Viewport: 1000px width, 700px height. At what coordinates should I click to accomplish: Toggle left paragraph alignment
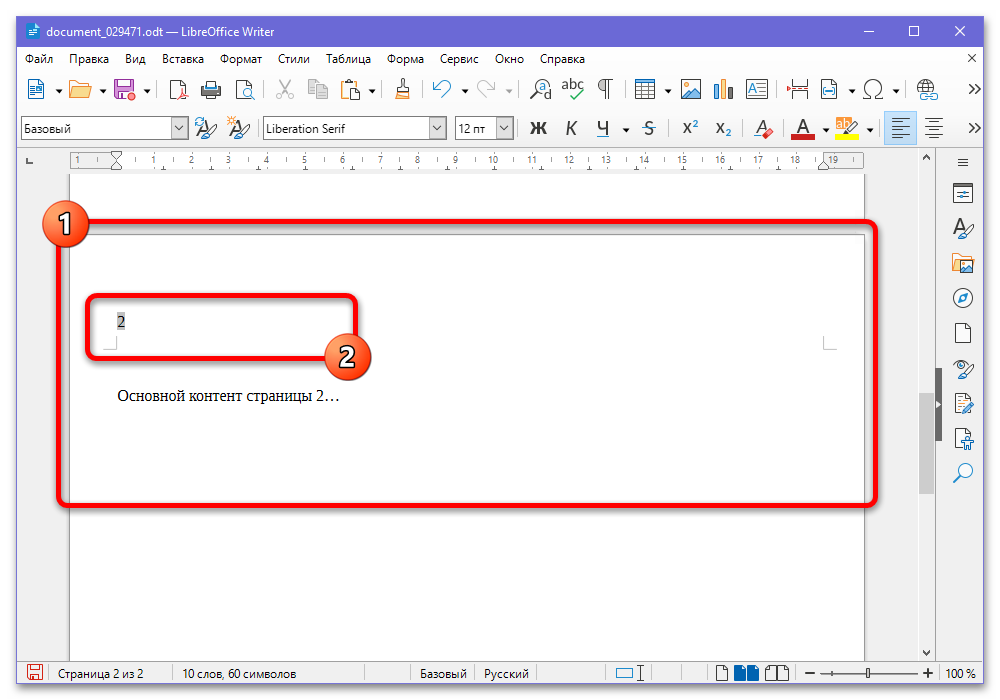[901, 129]
